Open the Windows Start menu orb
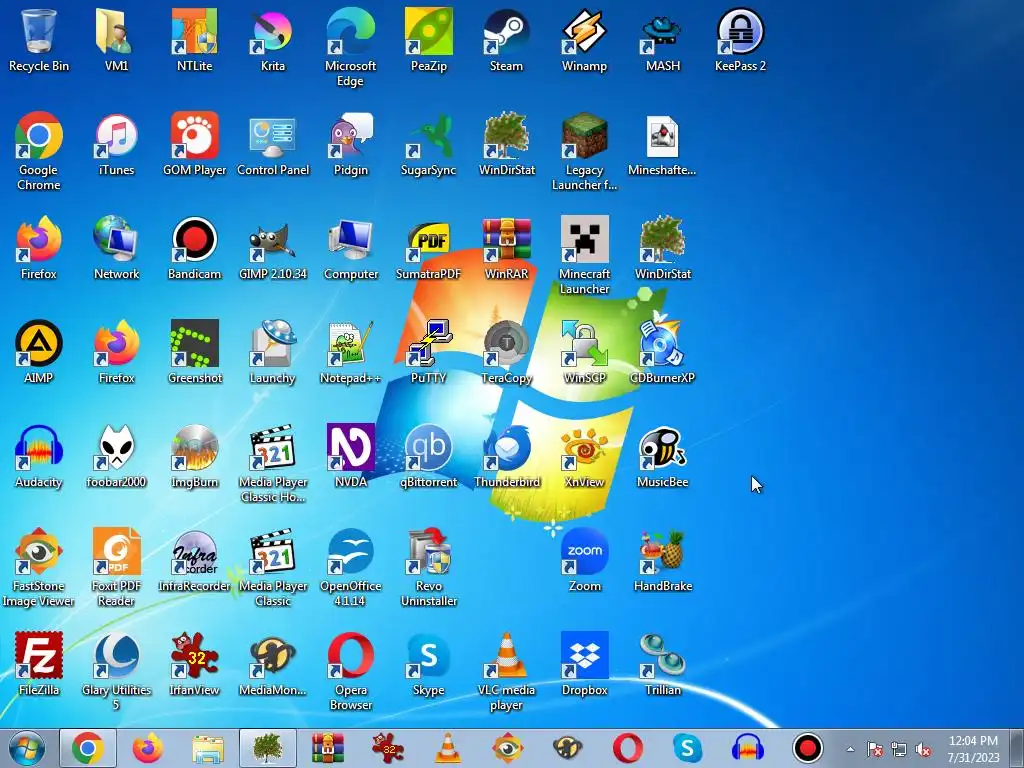The width and height of the screenshot is (1024, 768). [x=27, y=748]
